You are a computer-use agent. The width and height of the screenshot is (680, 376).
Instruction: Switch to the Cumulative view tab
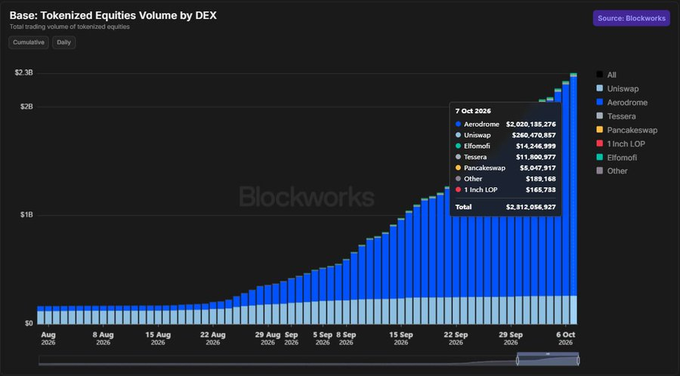[x=29, y=43]
